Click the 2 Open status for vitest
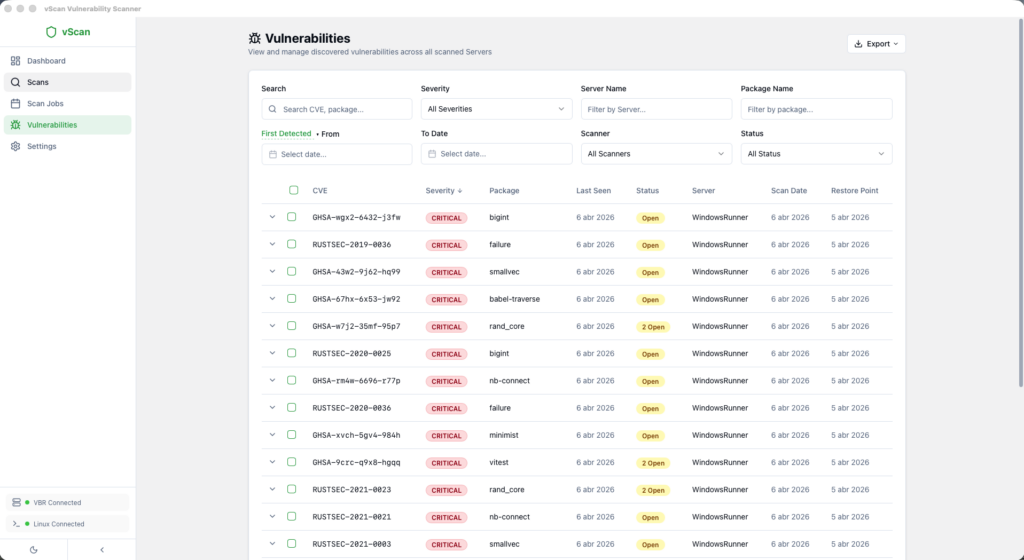 (652, 463)
